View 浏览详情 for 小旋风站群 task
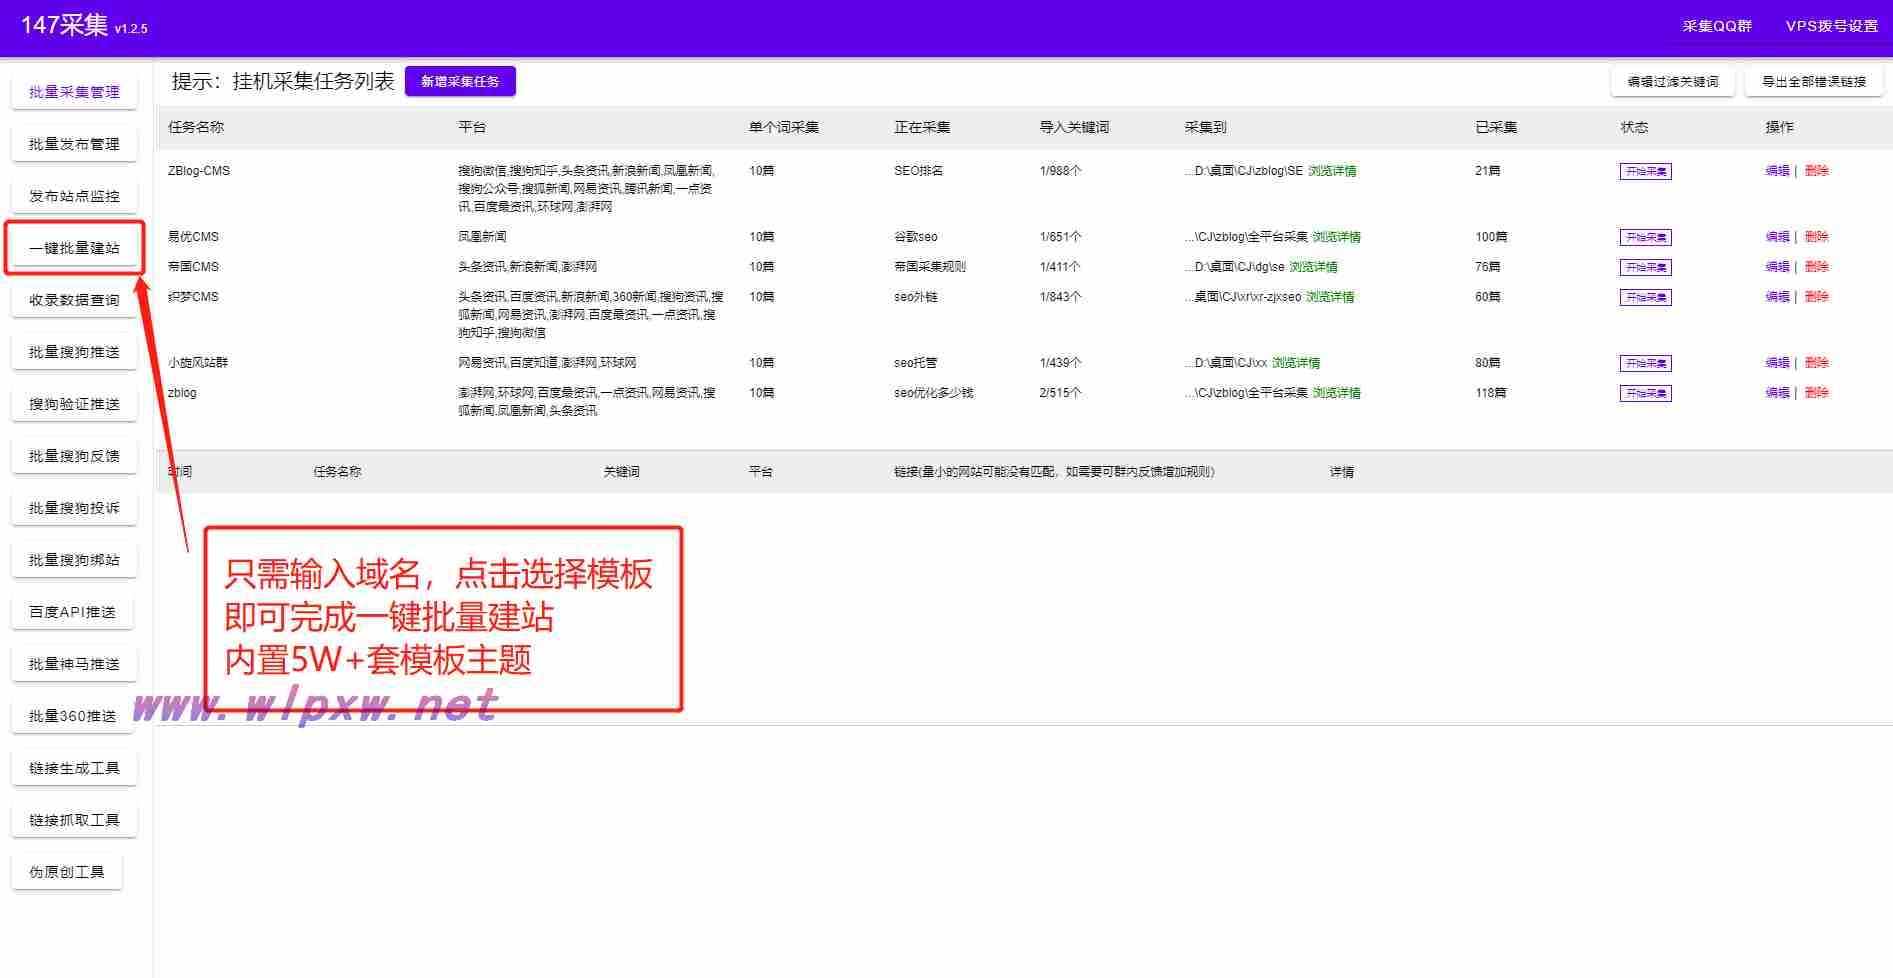Viewport: 1893px width, 978px height. click(1296, 363)
